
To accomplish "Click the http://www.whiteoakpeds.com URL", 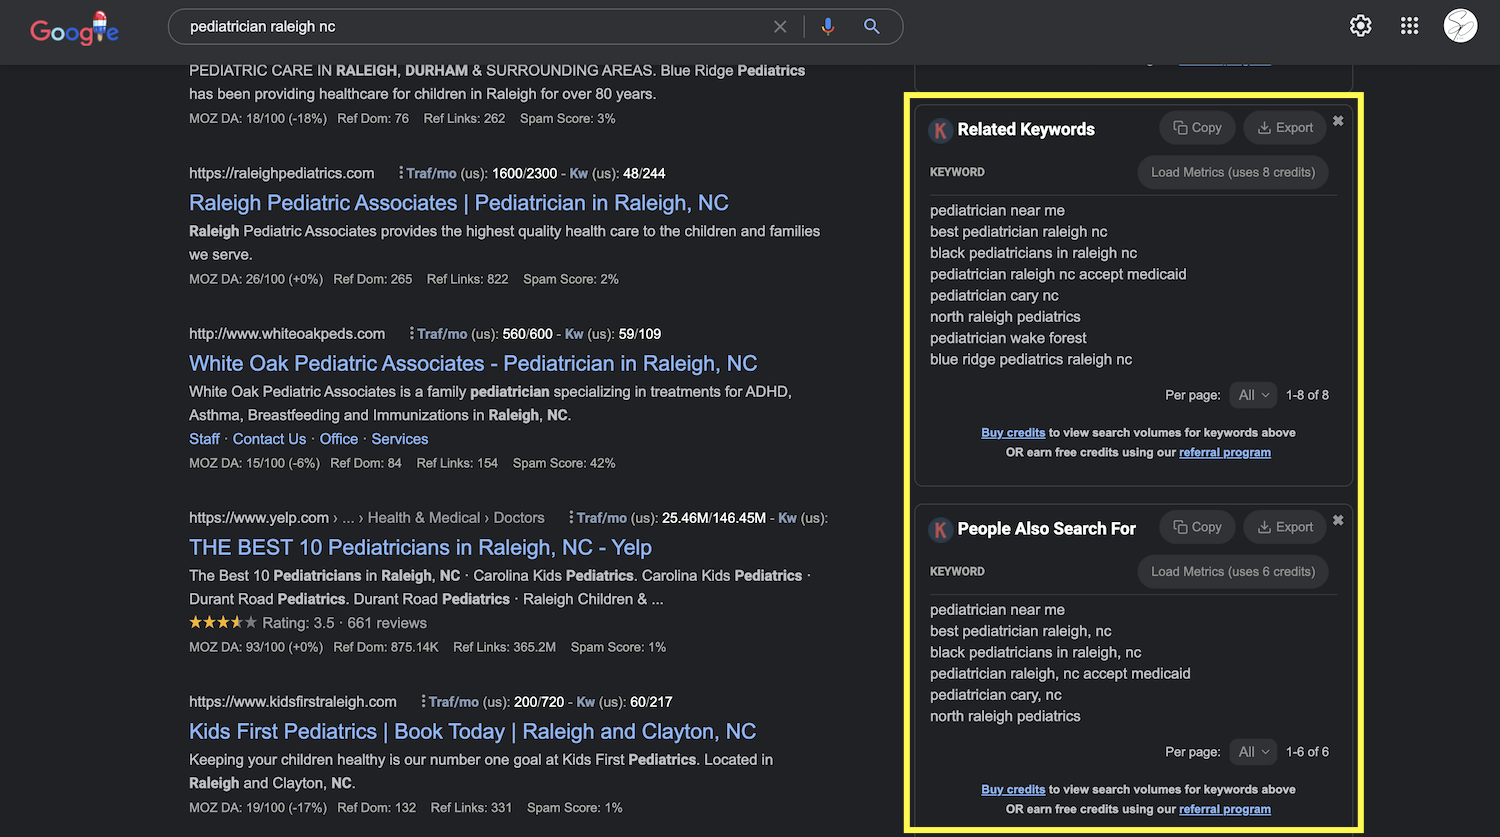I will [287, 334].
